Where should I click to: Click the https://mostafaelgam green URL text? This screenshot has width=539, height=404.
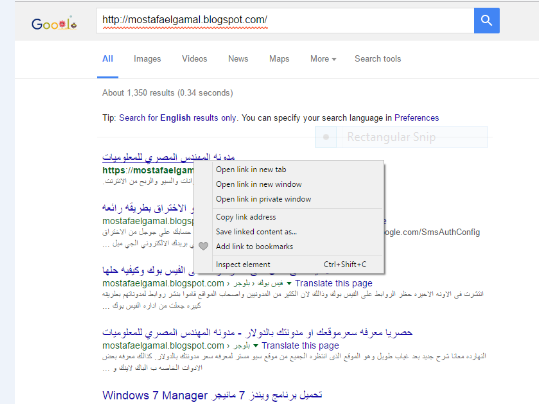click(148, 170)
